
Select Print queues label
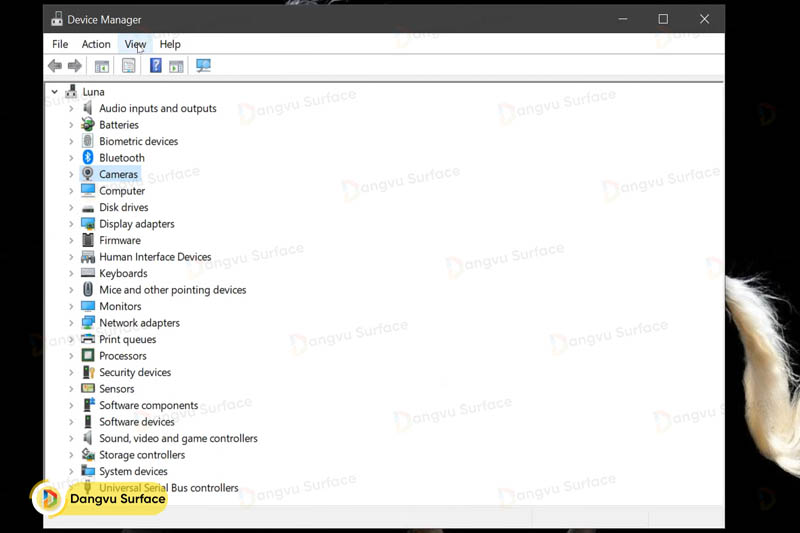[x=128, y=339]
